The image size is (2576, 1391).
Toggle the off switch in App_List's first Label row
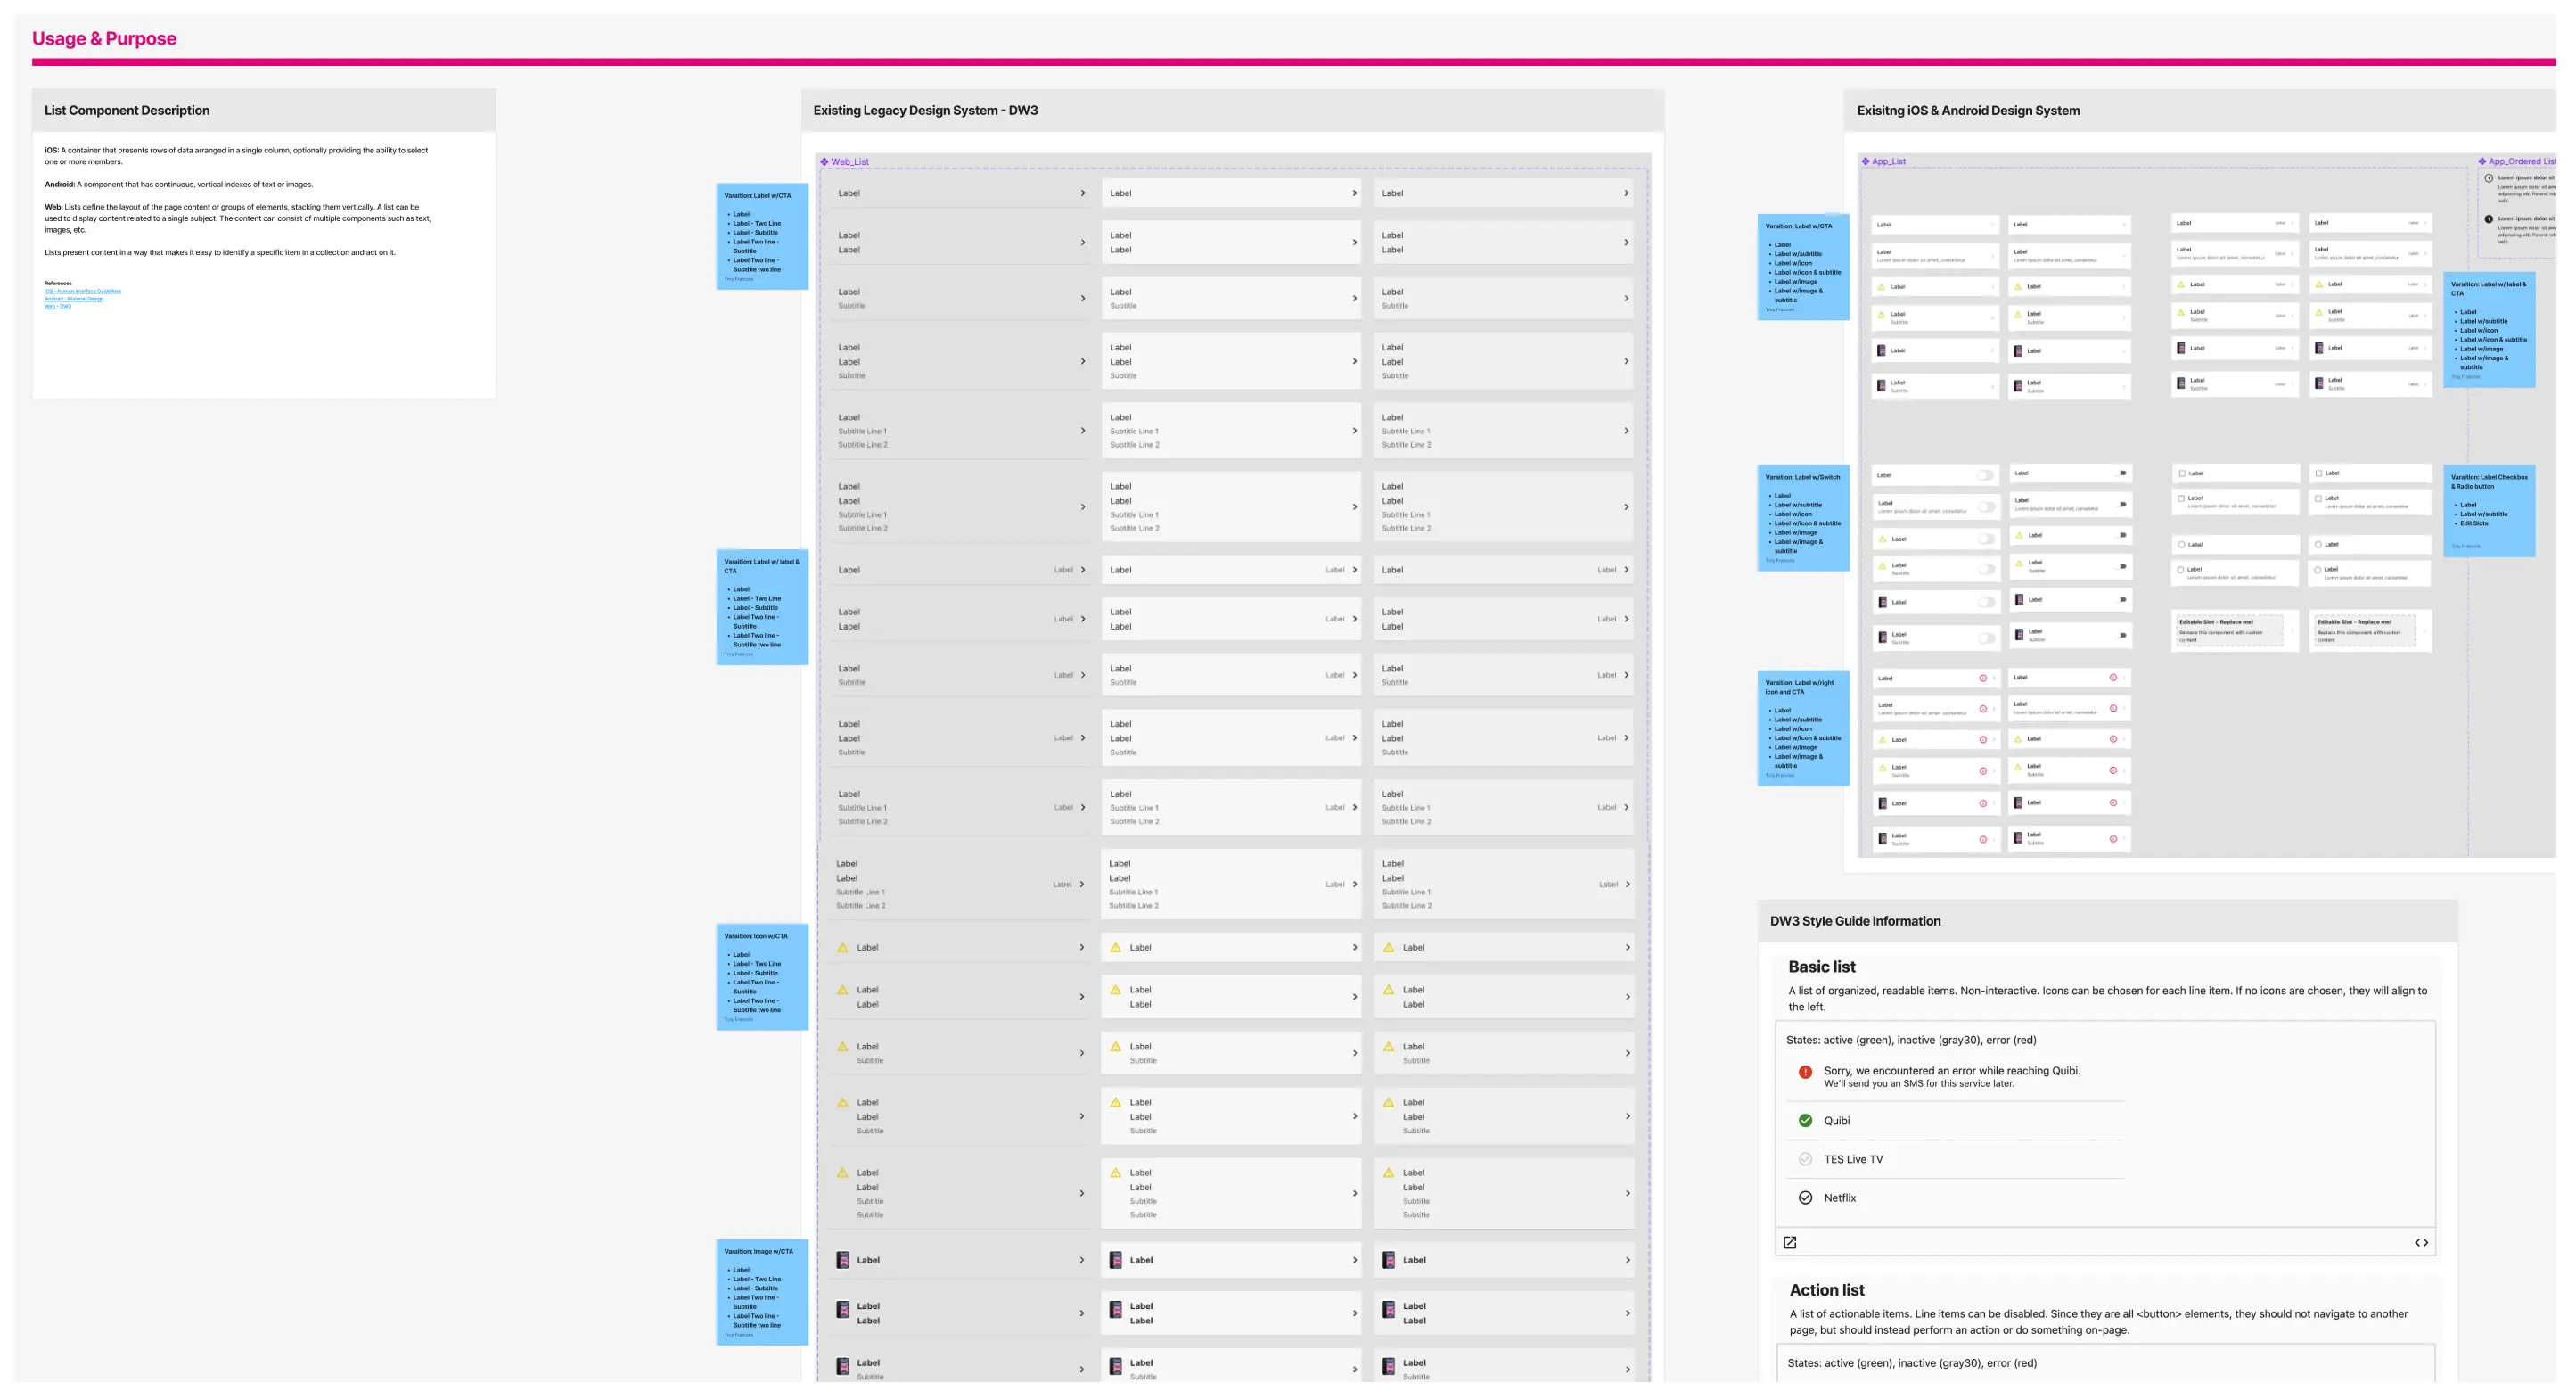(x=1985, y=476)
